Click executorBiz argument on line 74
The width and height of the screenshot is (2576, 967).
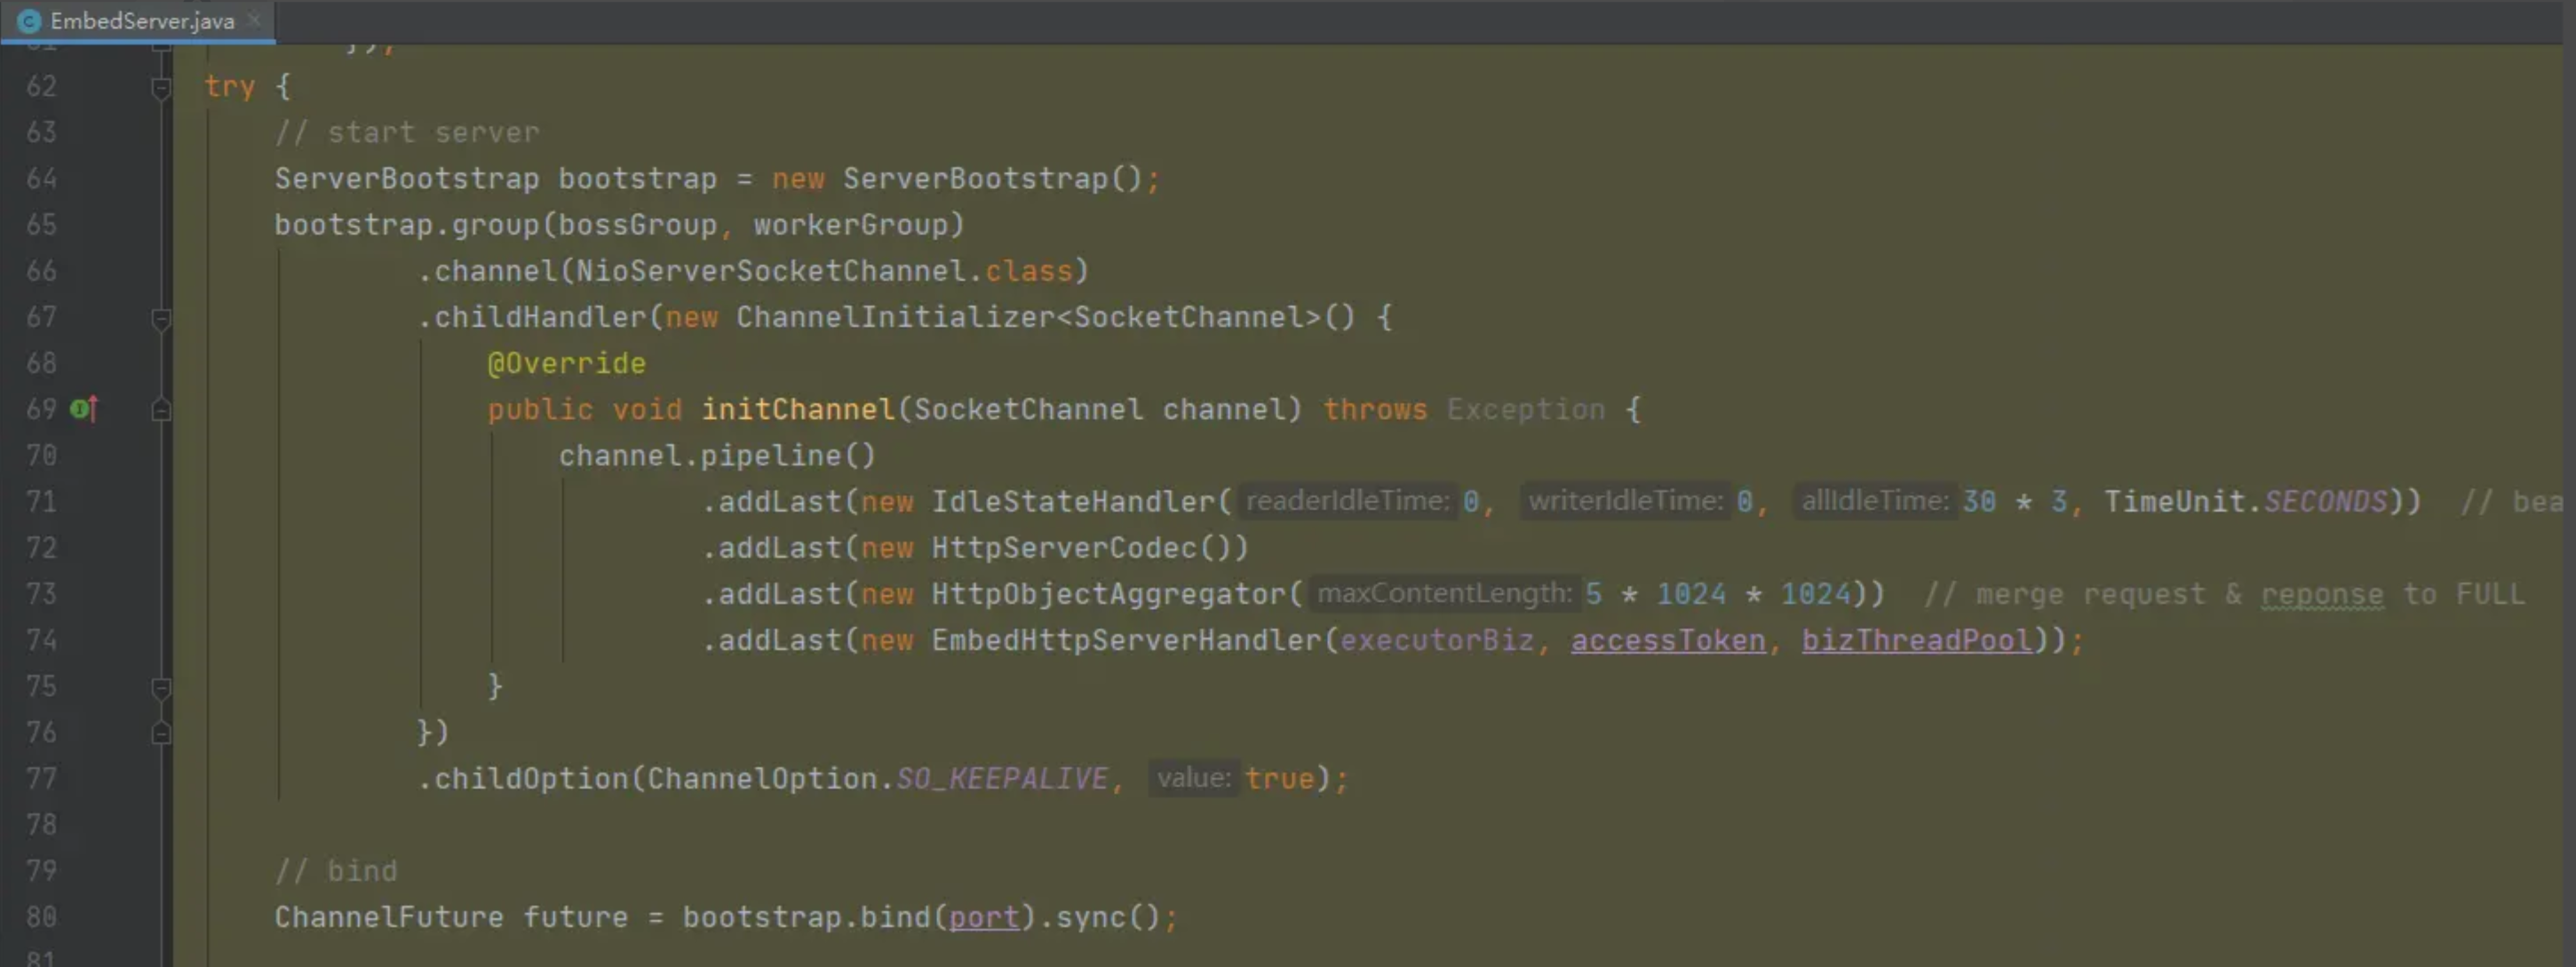1436,640
